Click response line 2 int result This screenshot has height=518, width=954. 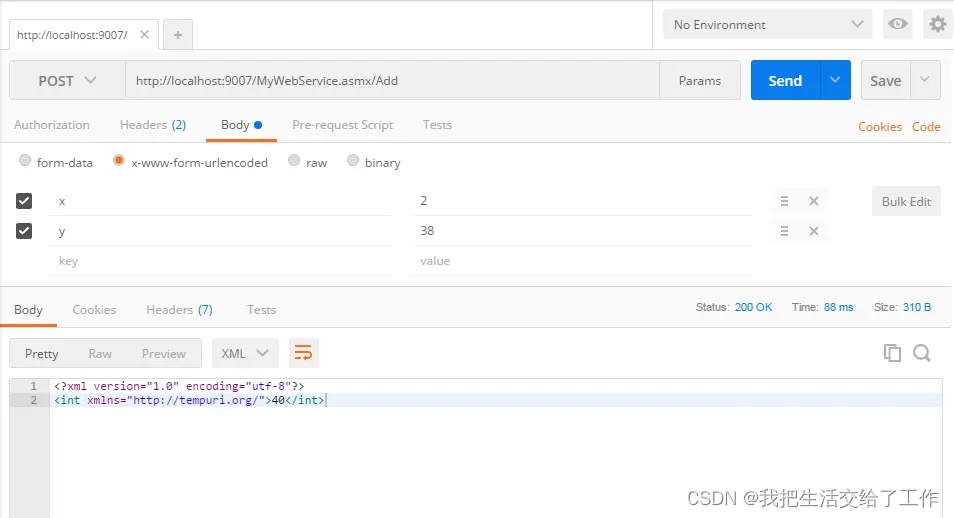point(189,400)
